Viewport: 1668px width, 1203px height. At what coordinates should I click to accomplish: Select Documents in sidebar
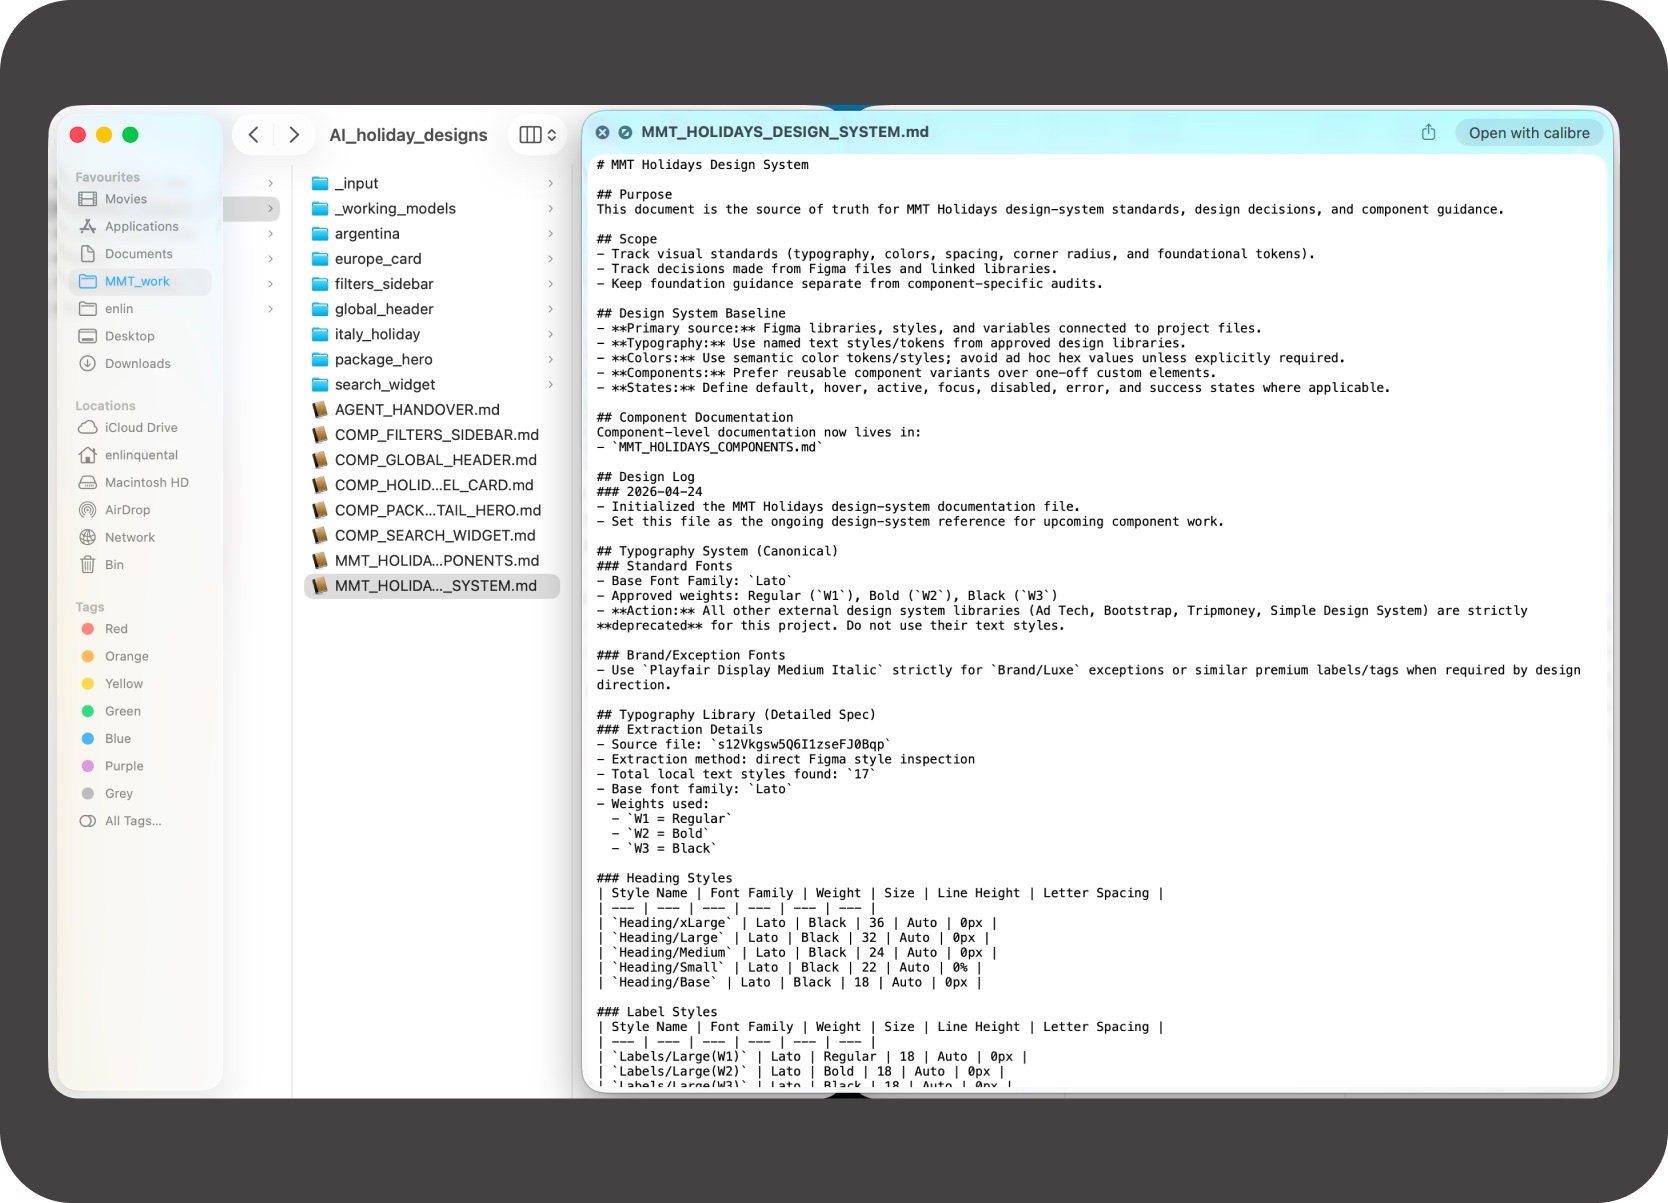click(x=140, y=254)
